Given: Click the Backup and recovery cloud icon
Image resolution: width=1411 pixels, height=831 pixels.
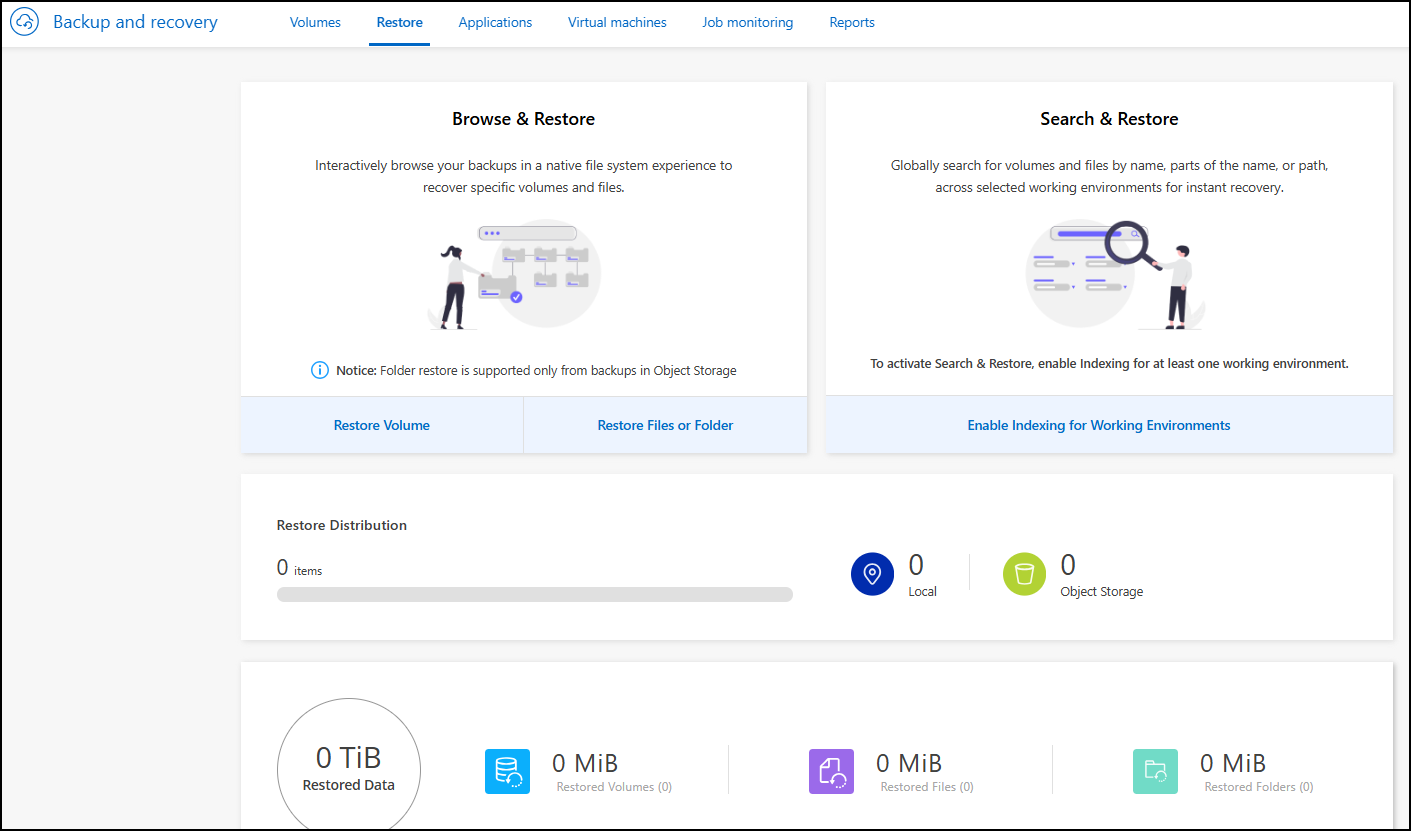Looking at the screenshot, I should point(24,22).
